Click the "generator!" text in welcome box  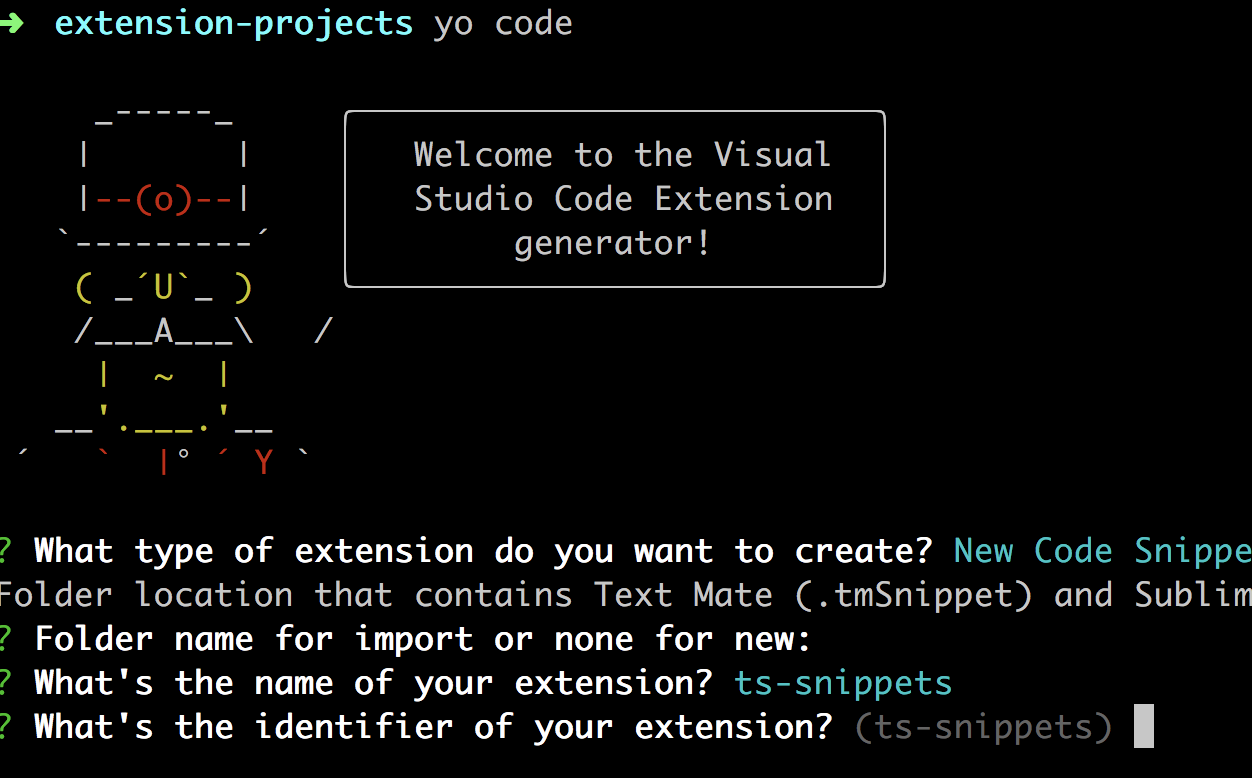[612, 243]
